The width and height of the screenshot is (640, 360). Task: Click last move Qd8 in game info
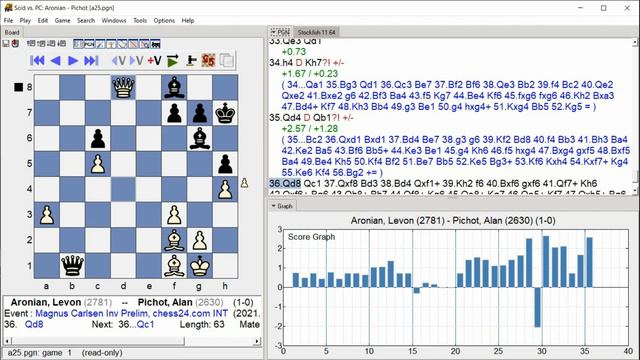(x=34, y=324)
